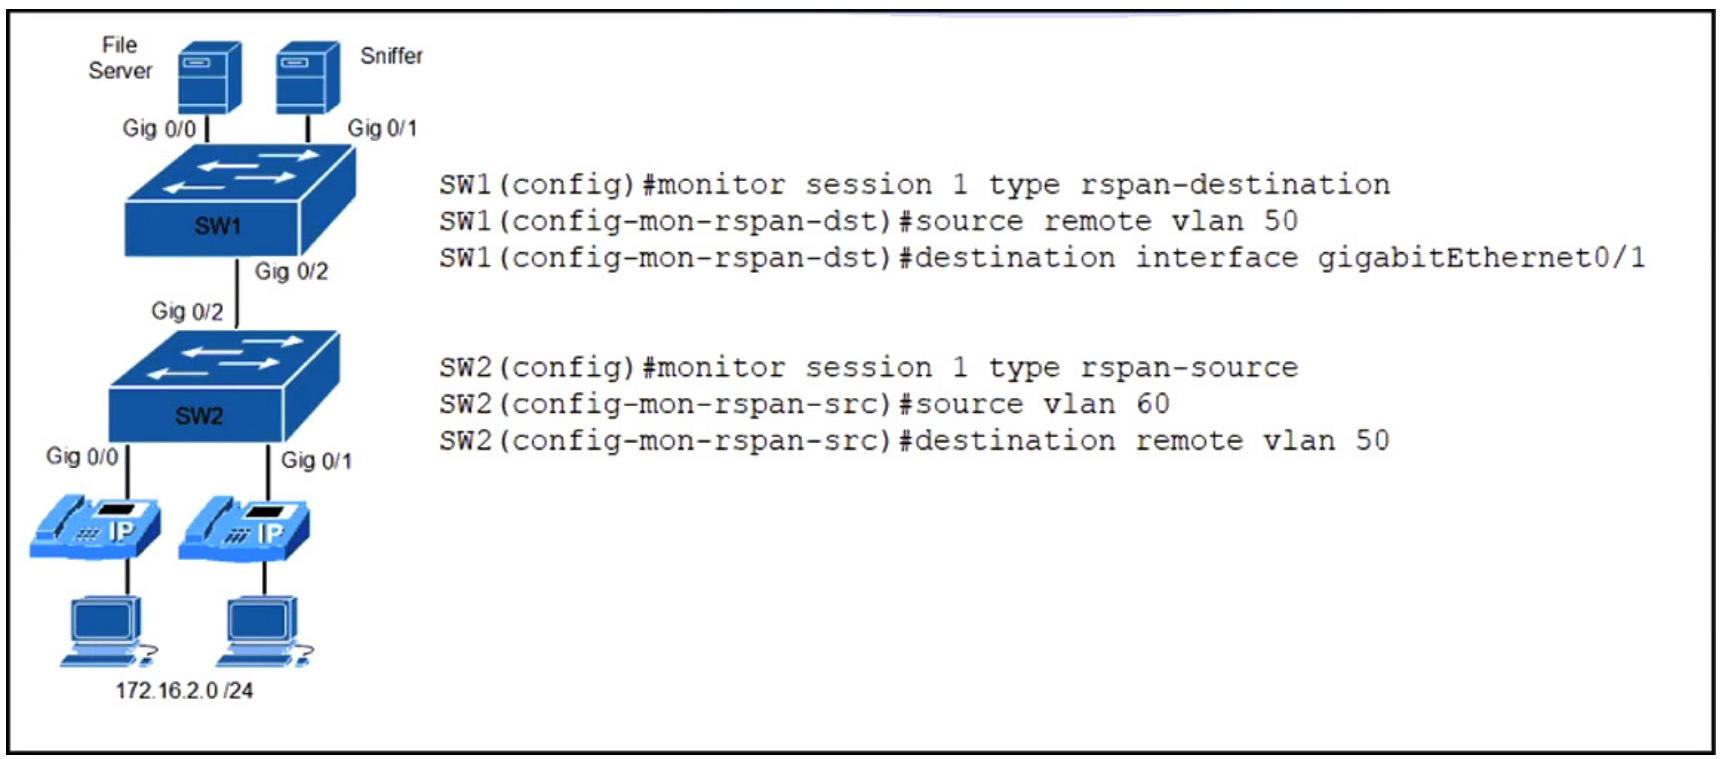Click the right desktop PC icon
The image size is (1723, 759).
coord(264,631)
